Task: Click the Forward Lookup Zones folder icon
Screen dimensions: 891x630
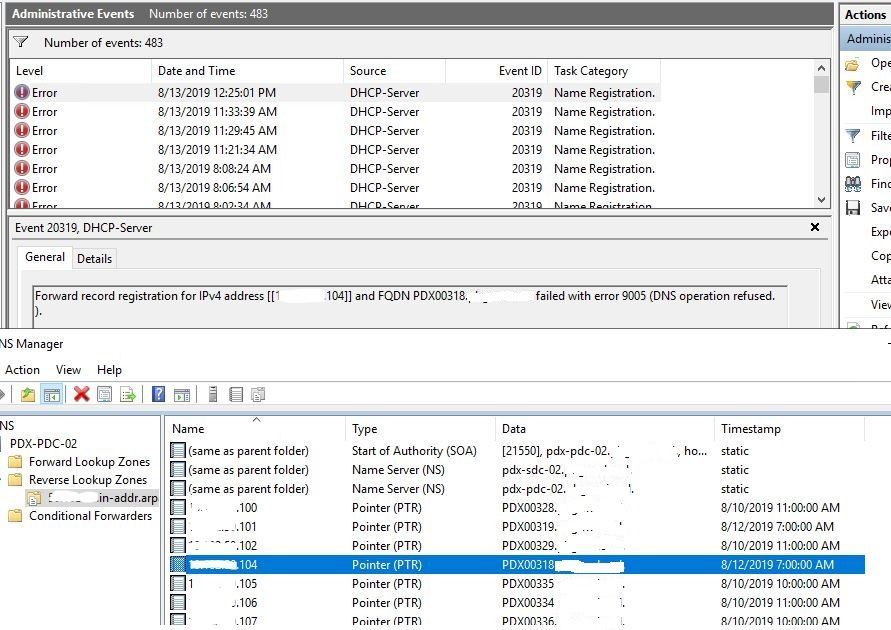Action: [x=15, y=462]
